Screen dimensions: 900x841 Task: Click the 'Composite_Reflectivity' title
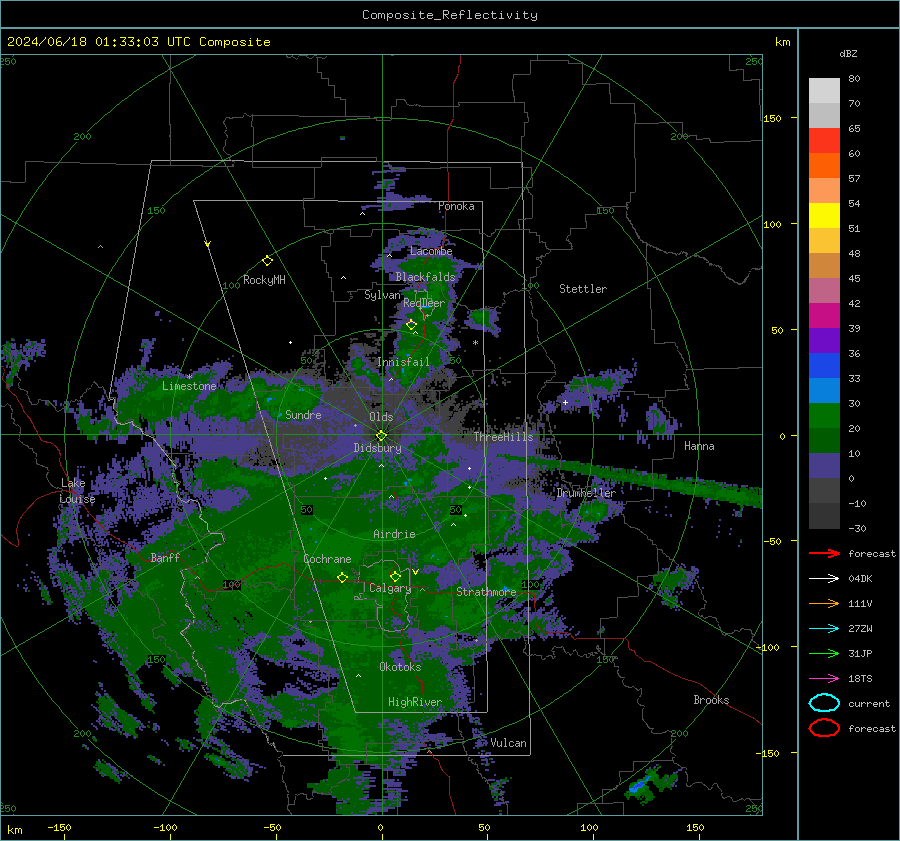pyautogui.click(x=450, y=15)
